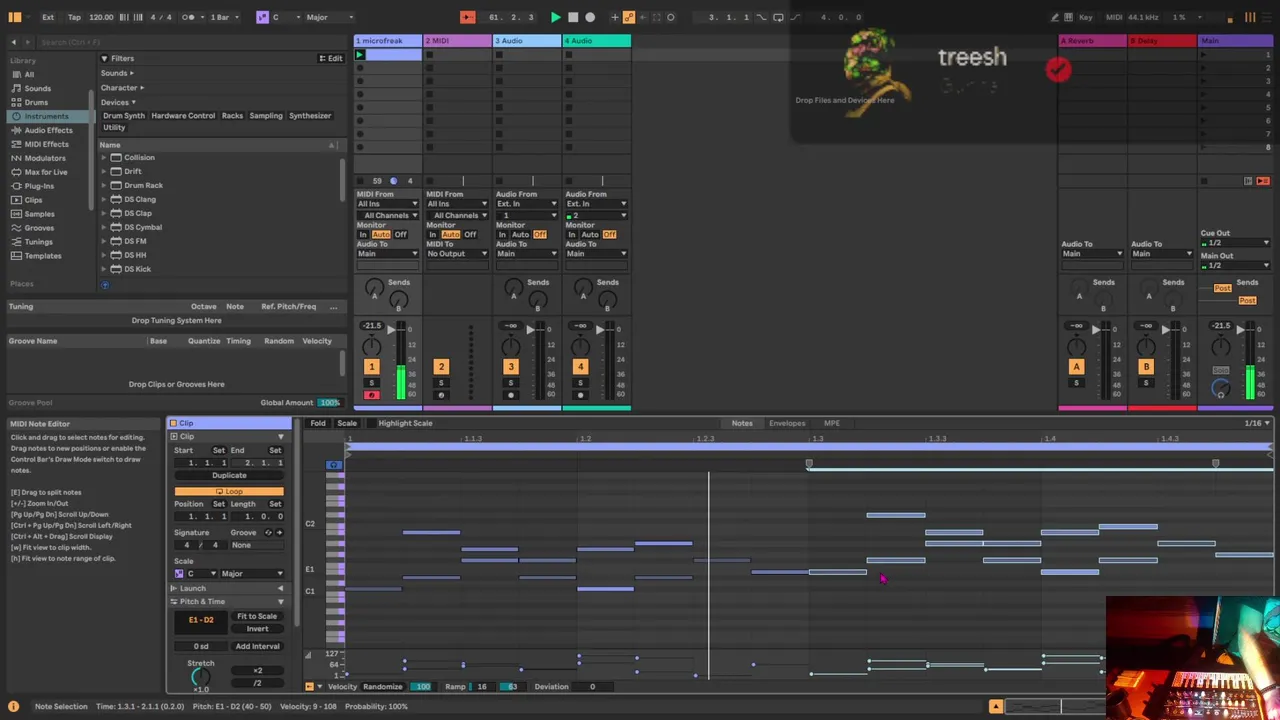
Task: Switch to the MPE tab
Action: point(832,423)
